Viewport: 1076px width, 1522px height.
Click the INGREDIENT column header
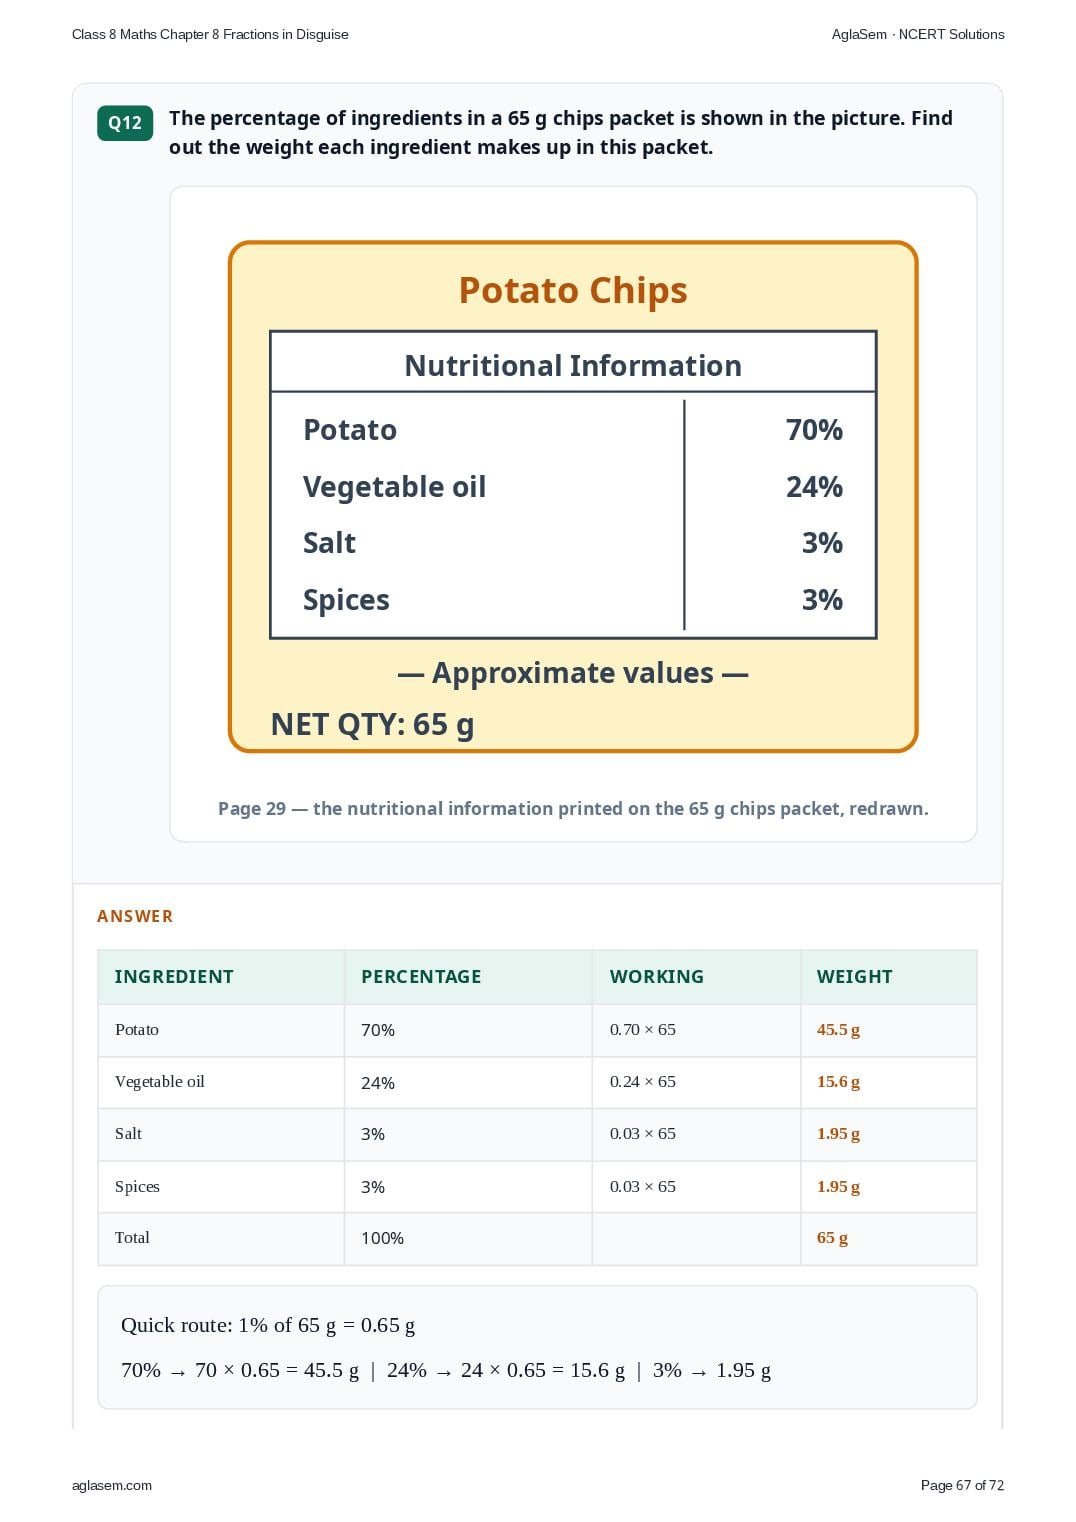pos(174,977)
